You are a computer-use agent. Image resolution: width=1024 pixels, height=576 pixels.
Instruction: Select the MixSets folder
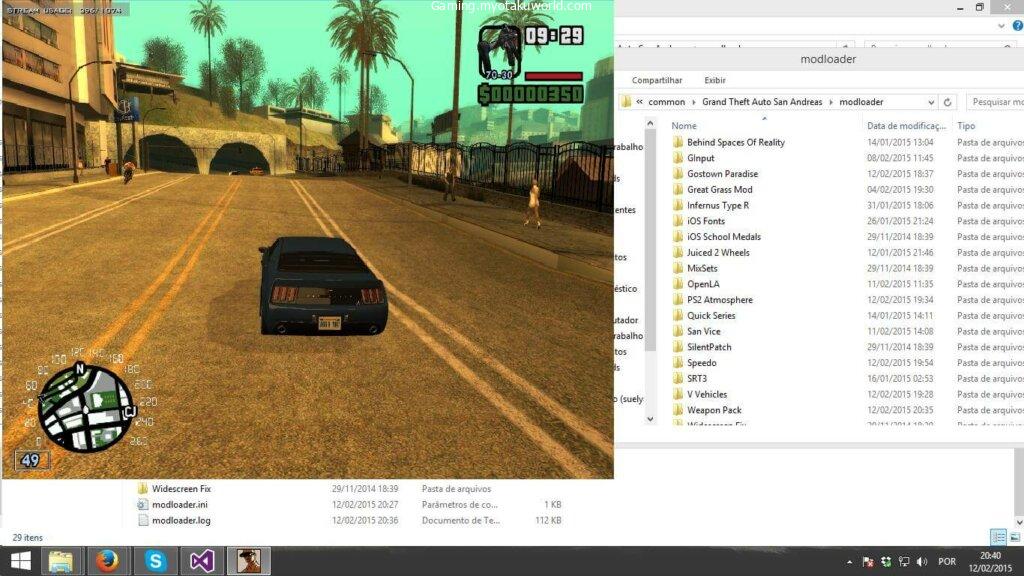point(702,268)
